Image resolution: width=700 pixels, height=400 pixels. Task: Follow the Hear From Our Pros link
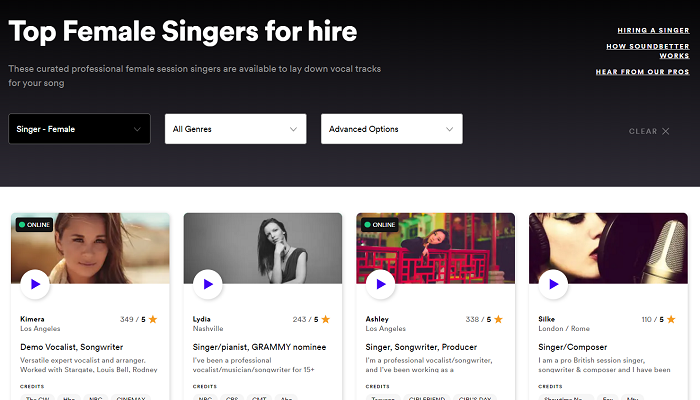pyautogui.click(x=642, y=72)
